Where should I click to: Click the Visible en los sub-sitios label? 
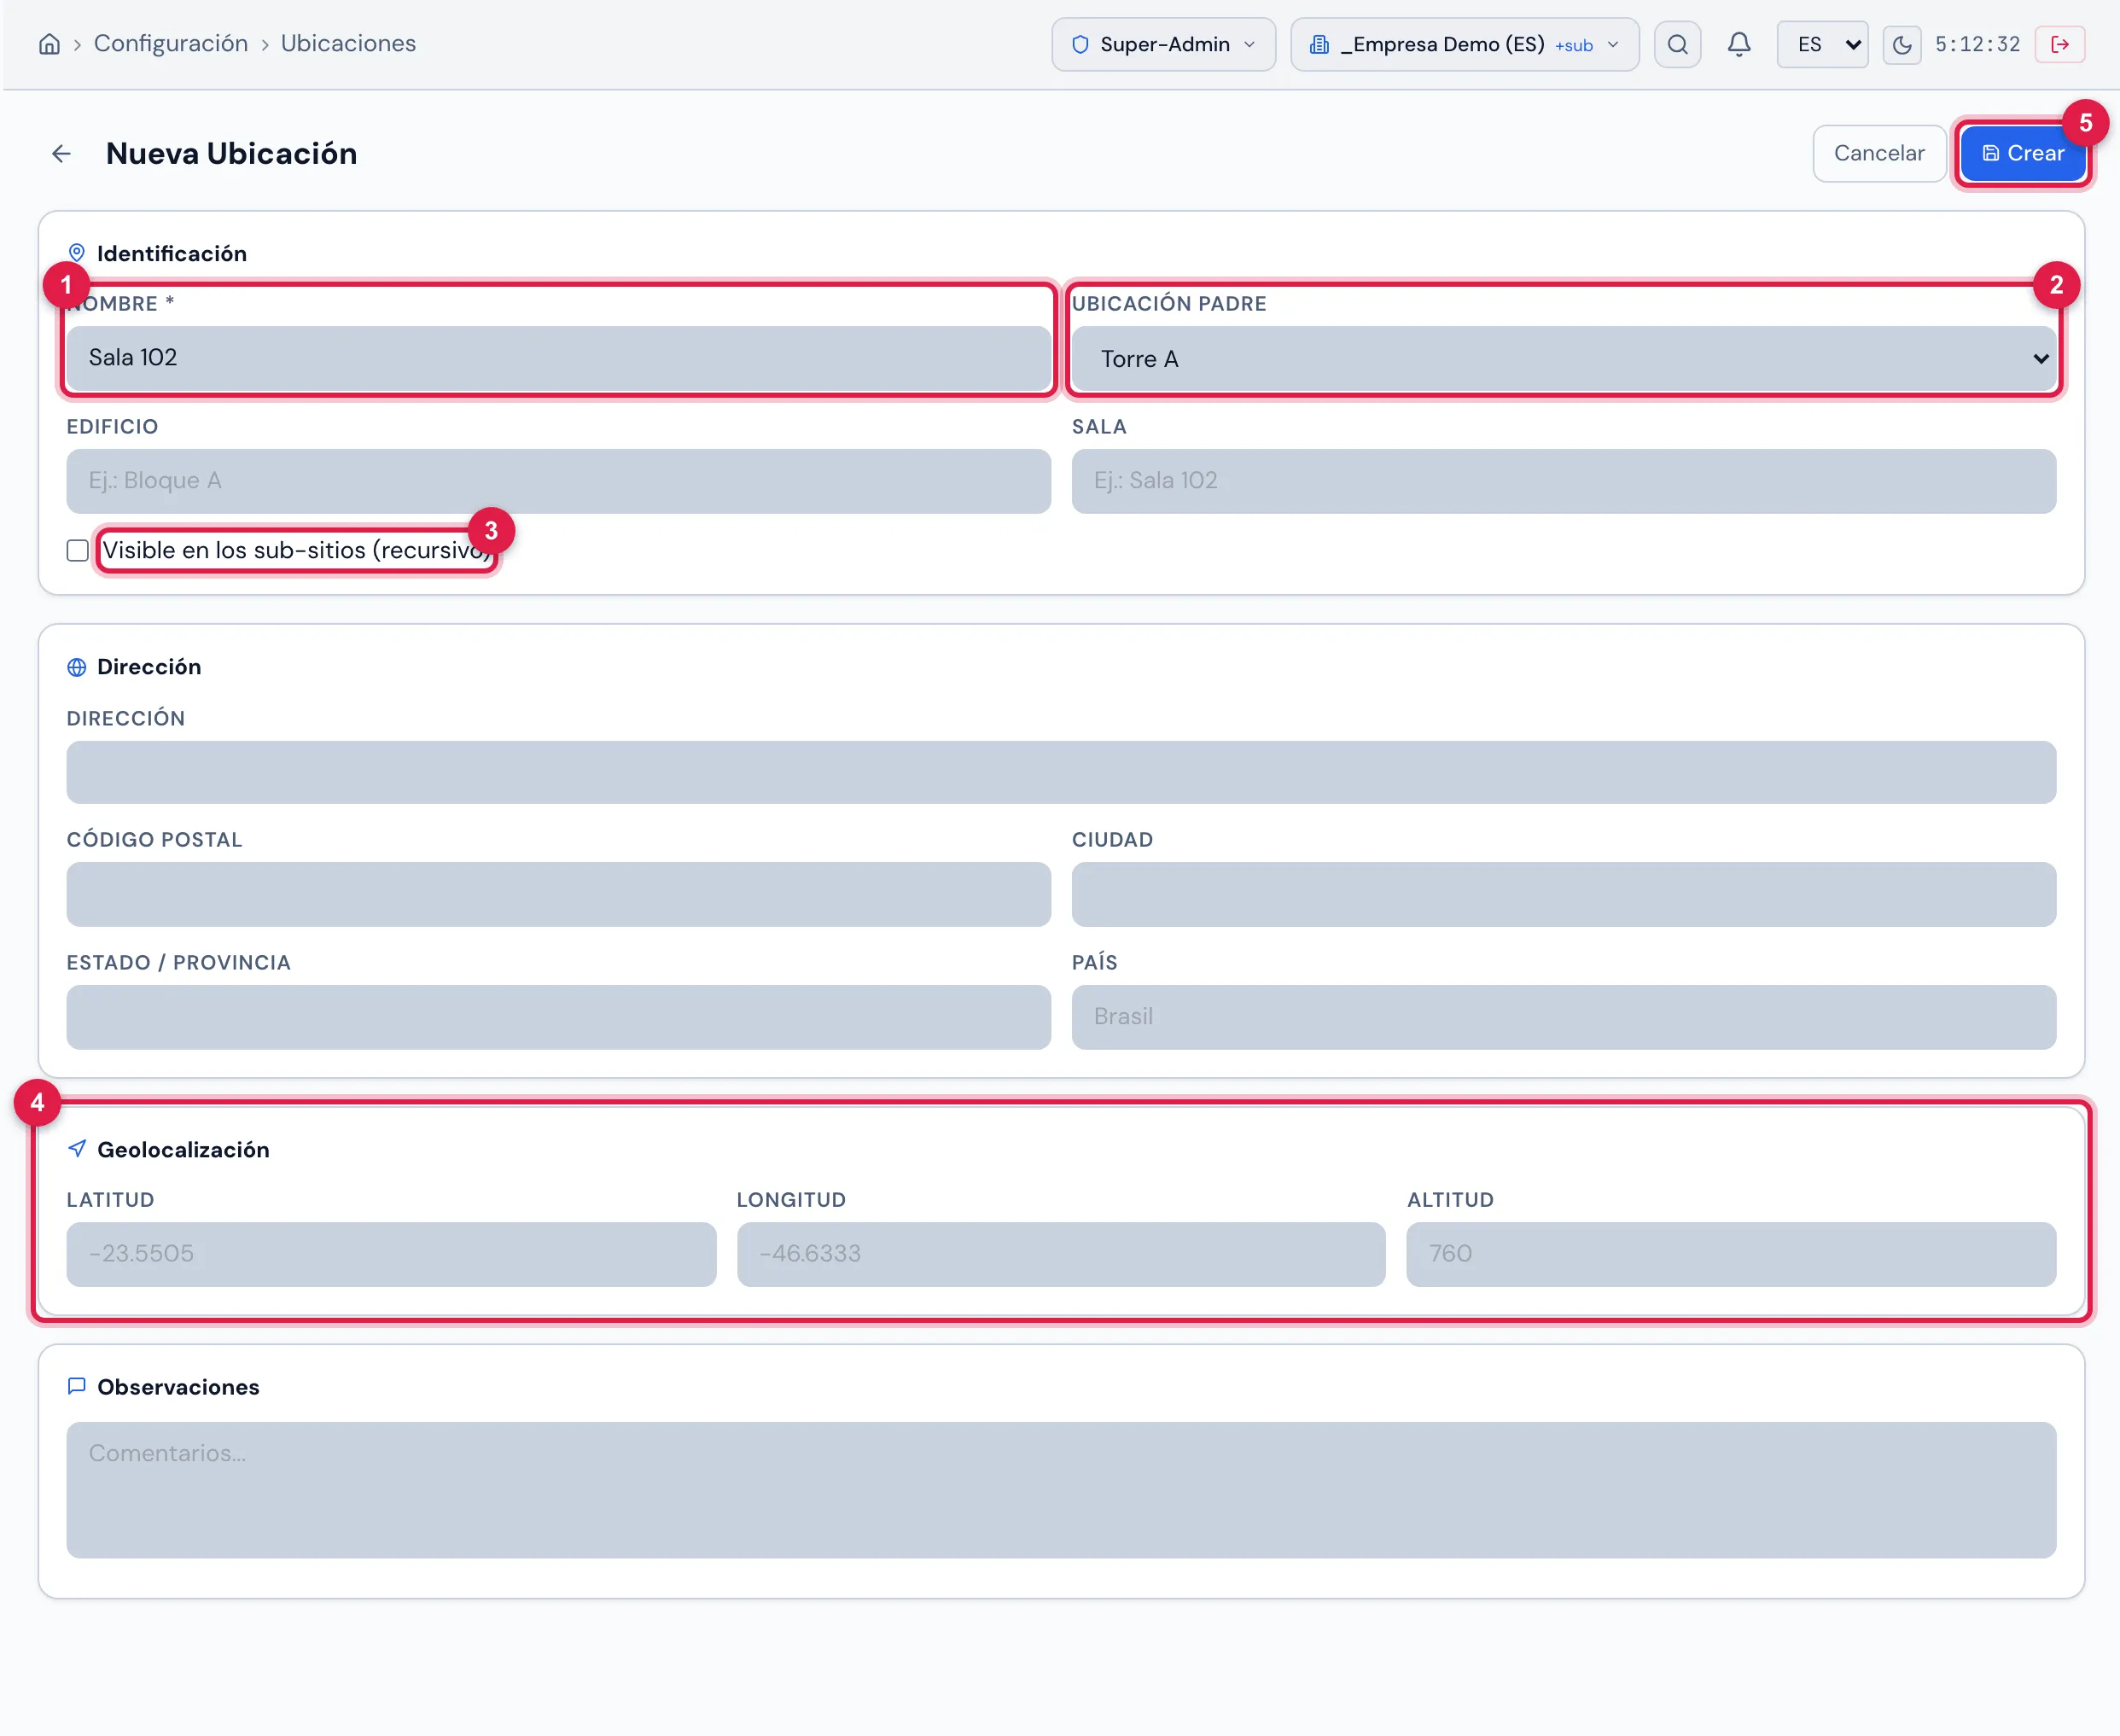coord(297,550)
